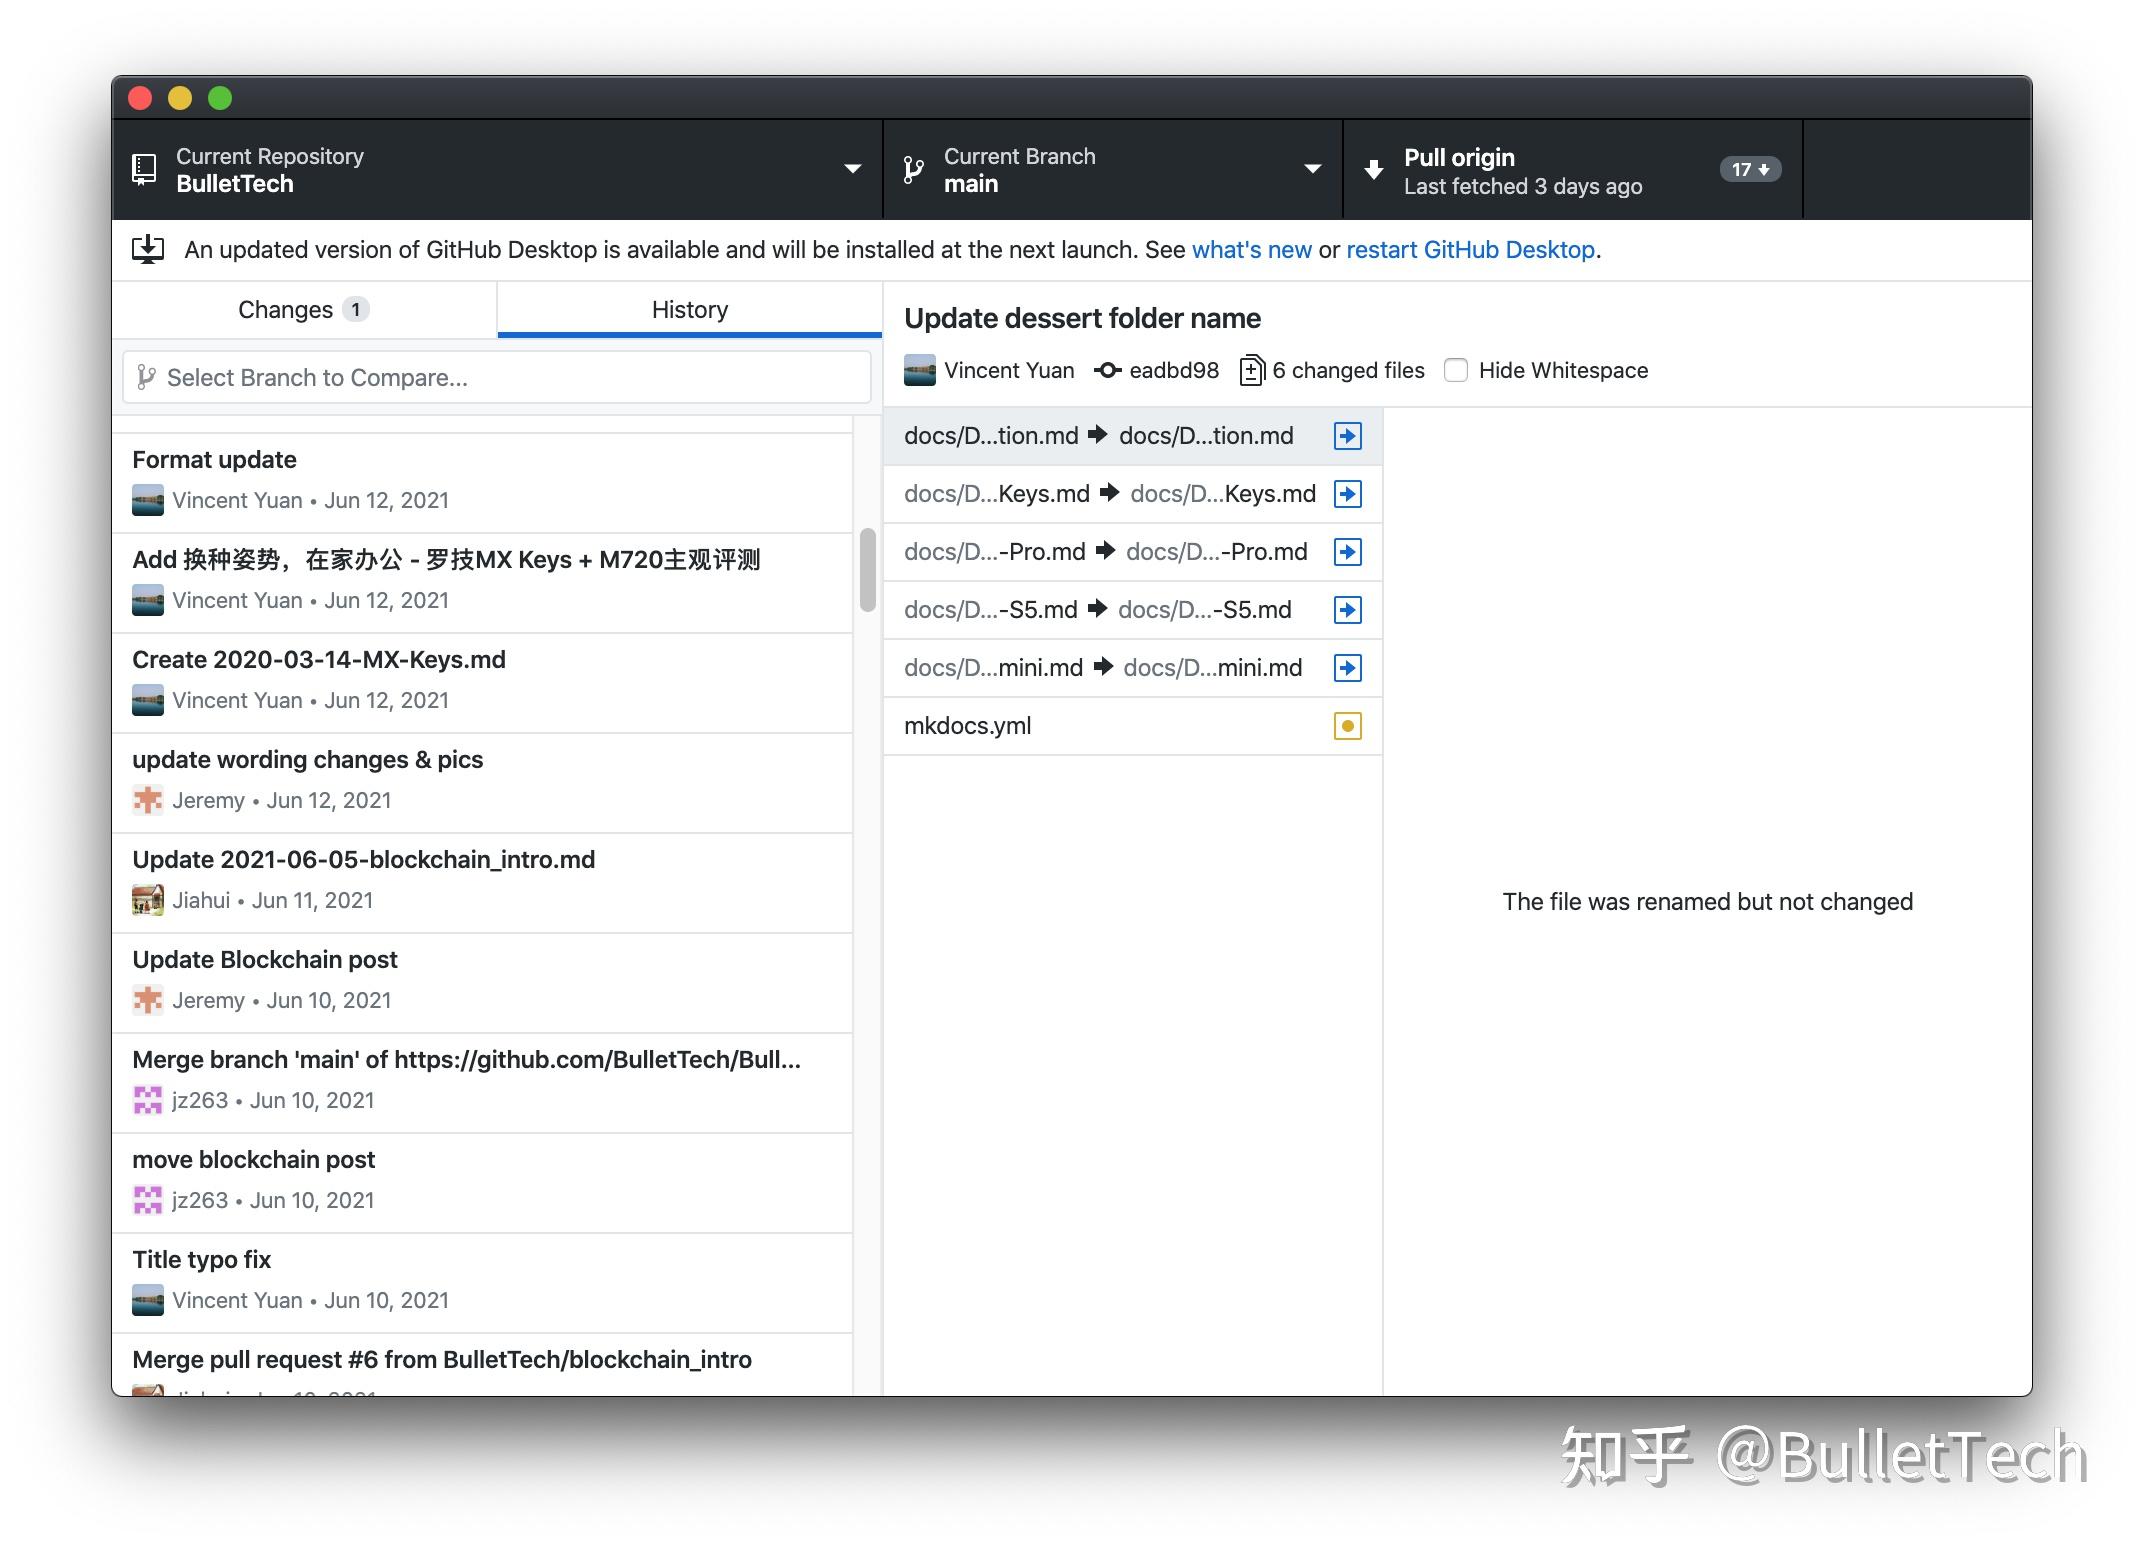Click the what's new link

coord(1251,250)
